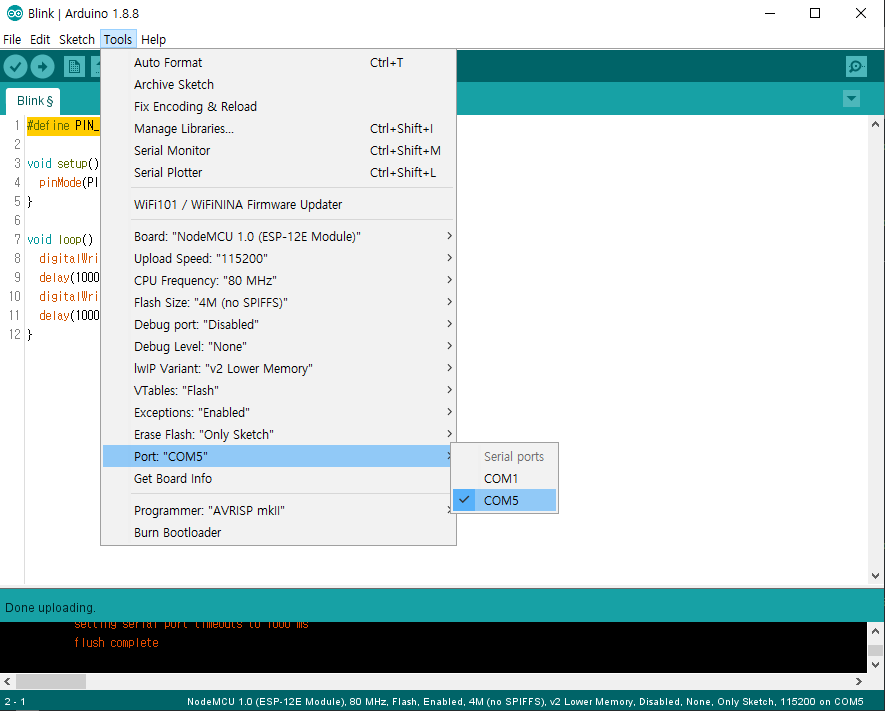The width and height of the screenshot is (885, 711).
Task: Choose Auto Format menu entry
Action: (x=278, y=63)
